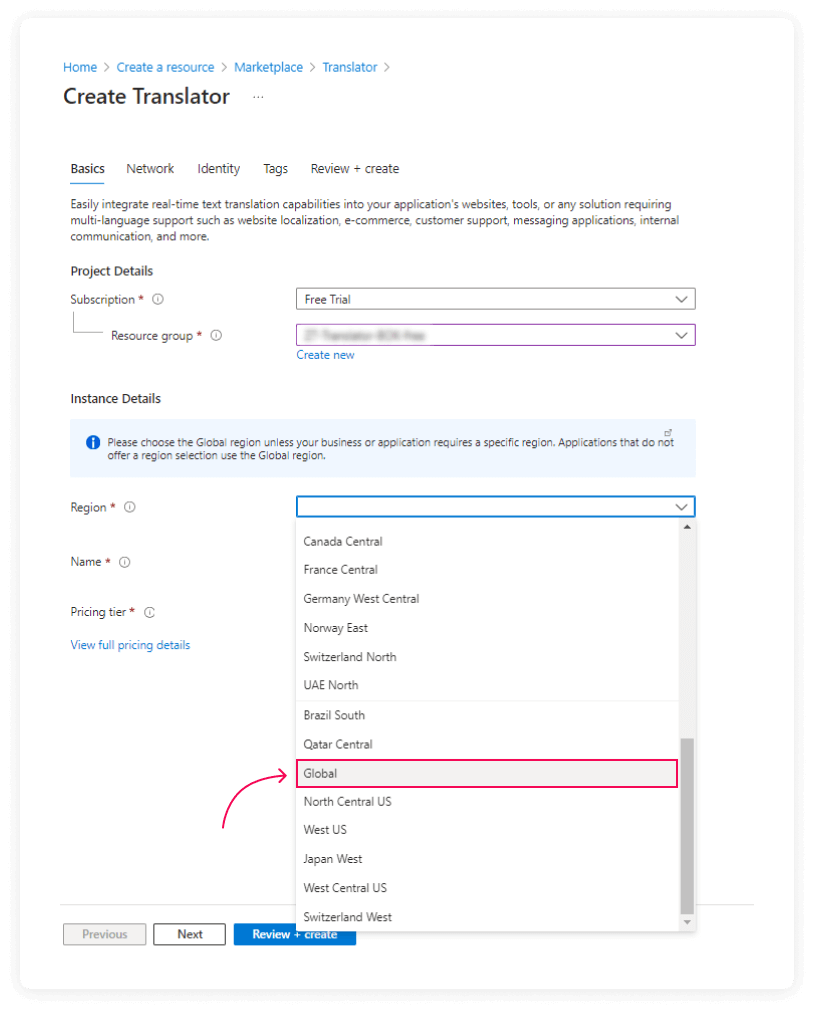Click the info icon beside Name
This screenshot has height=1011, width=814.
(x=125, y=562)
